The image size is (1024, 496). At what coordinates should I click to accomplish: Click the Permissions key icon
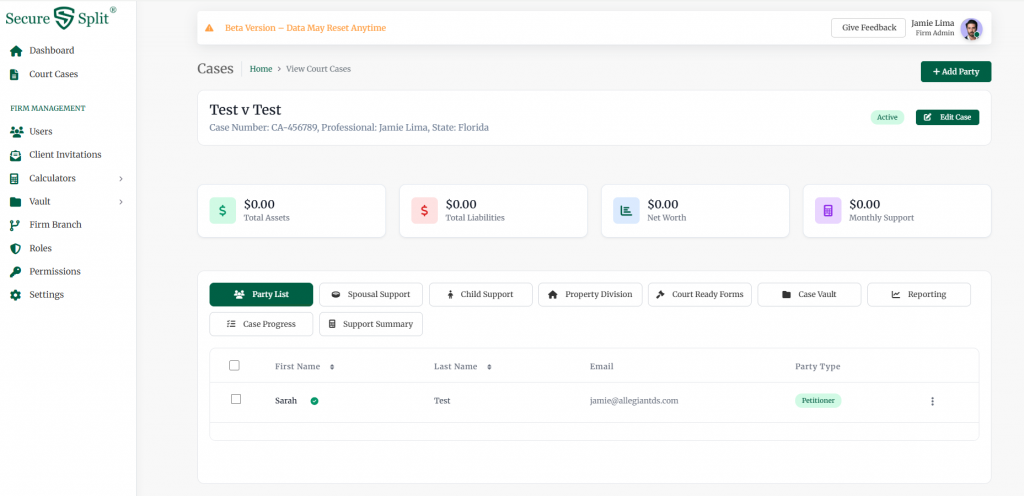coord(16,271)
